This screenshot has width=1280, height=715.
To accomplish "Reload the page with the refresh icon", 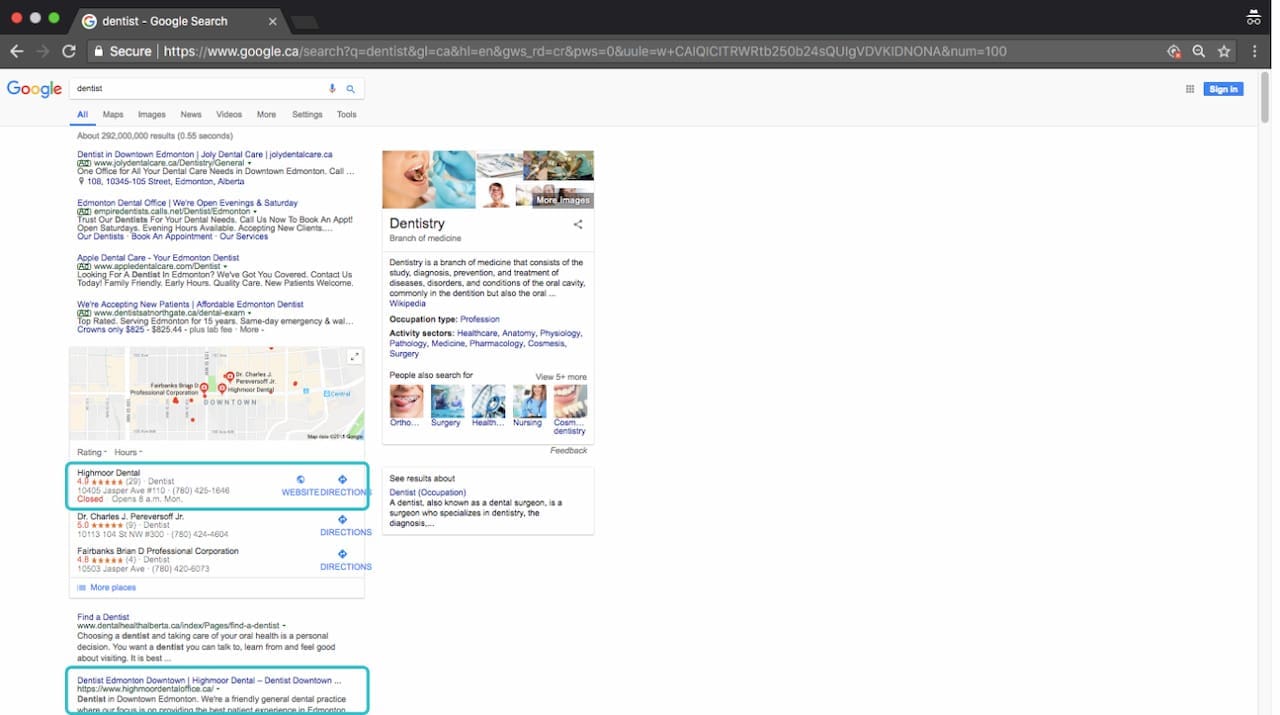I will (68, 51).
